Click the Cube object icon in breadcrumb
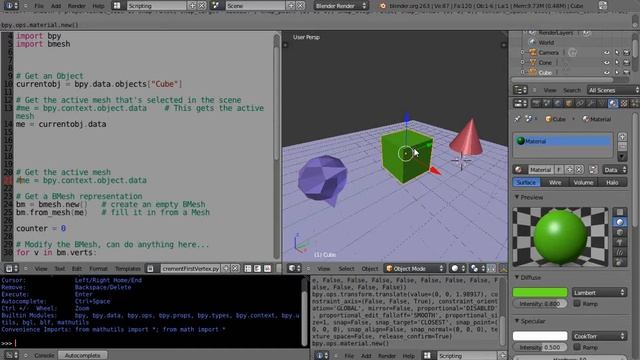The width and height of the screenshot is (640, 360). click(548, 119)
